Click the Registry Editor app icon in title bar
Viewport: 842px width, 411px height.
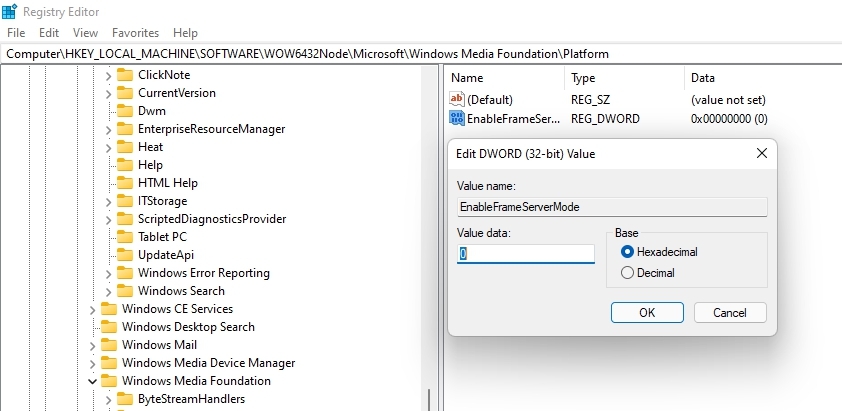[x=9, y=11]
